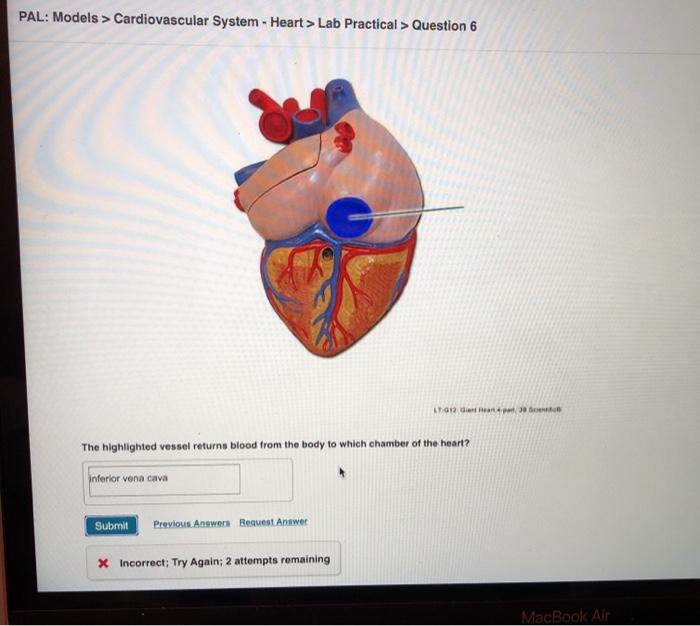The image size is (700, 626).
Task: Select the Question 6 breadcrumb
Action: coord(444,26)
